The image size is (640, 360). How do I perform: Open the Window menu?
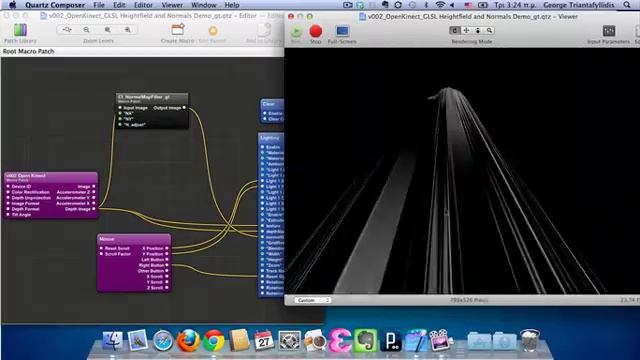click(x=204, y=5)
